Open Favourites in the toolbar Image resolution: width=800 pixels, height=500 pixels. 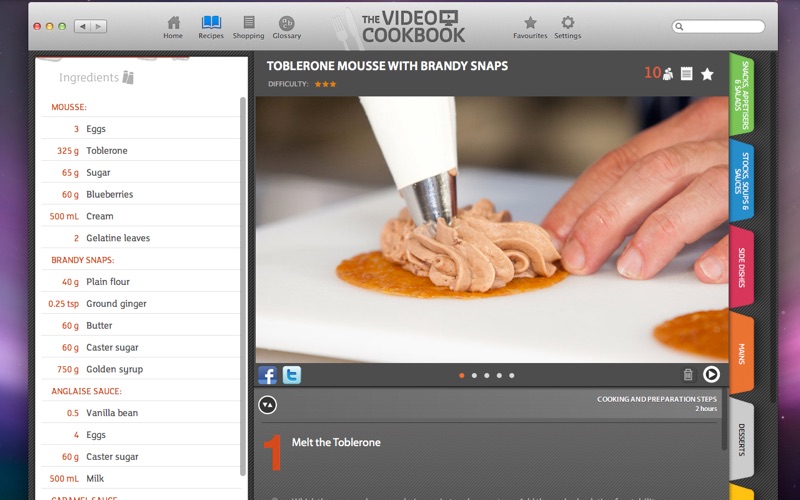[530, 28]
